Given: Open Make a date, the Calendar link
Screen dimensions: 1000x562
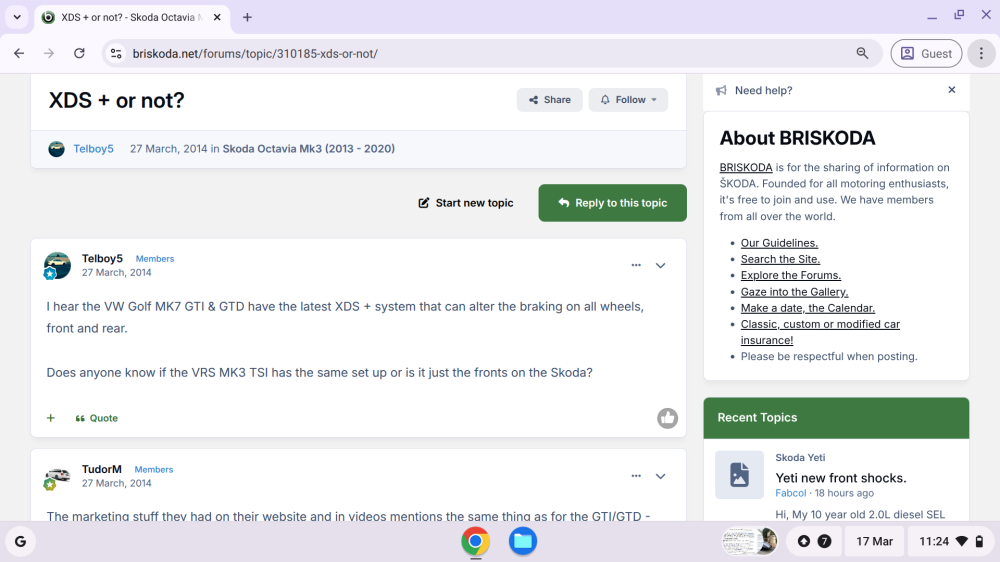Looking at the screenshot, I should pos(807,307).
